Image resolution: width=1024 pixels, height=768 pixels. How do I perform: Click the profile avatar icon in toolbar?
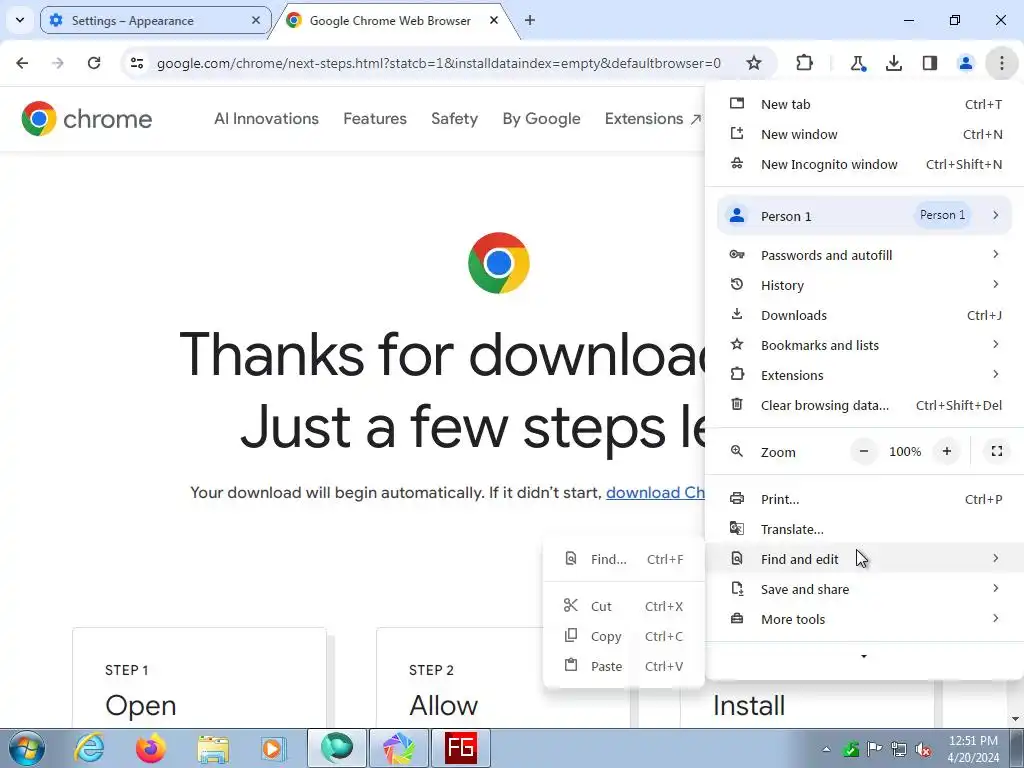[x=965, y=63]
